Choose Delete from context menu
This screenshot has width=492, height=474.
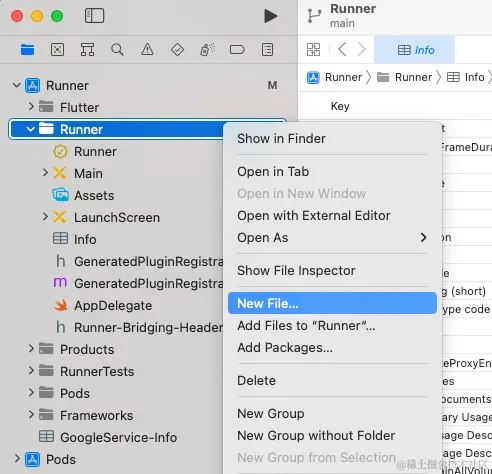pyautogui.click(x=332, y=381)
